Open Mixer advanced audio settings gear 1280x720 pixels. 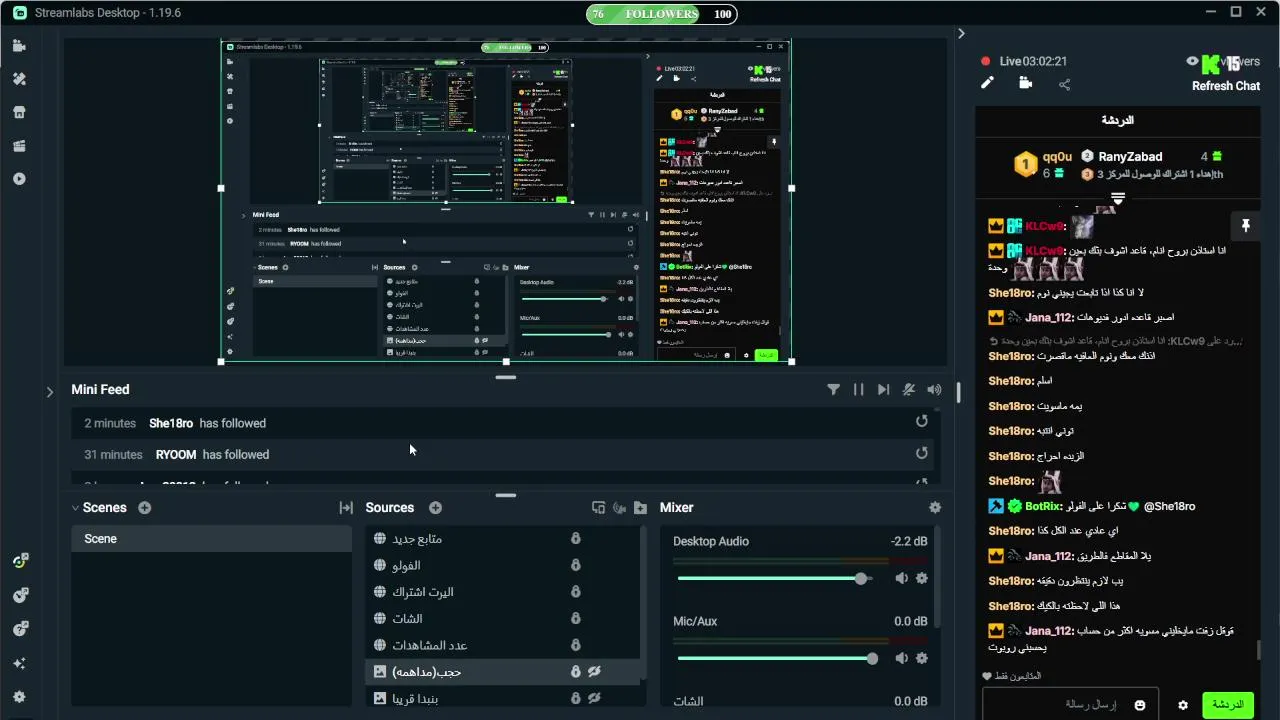tap(935, 508)
